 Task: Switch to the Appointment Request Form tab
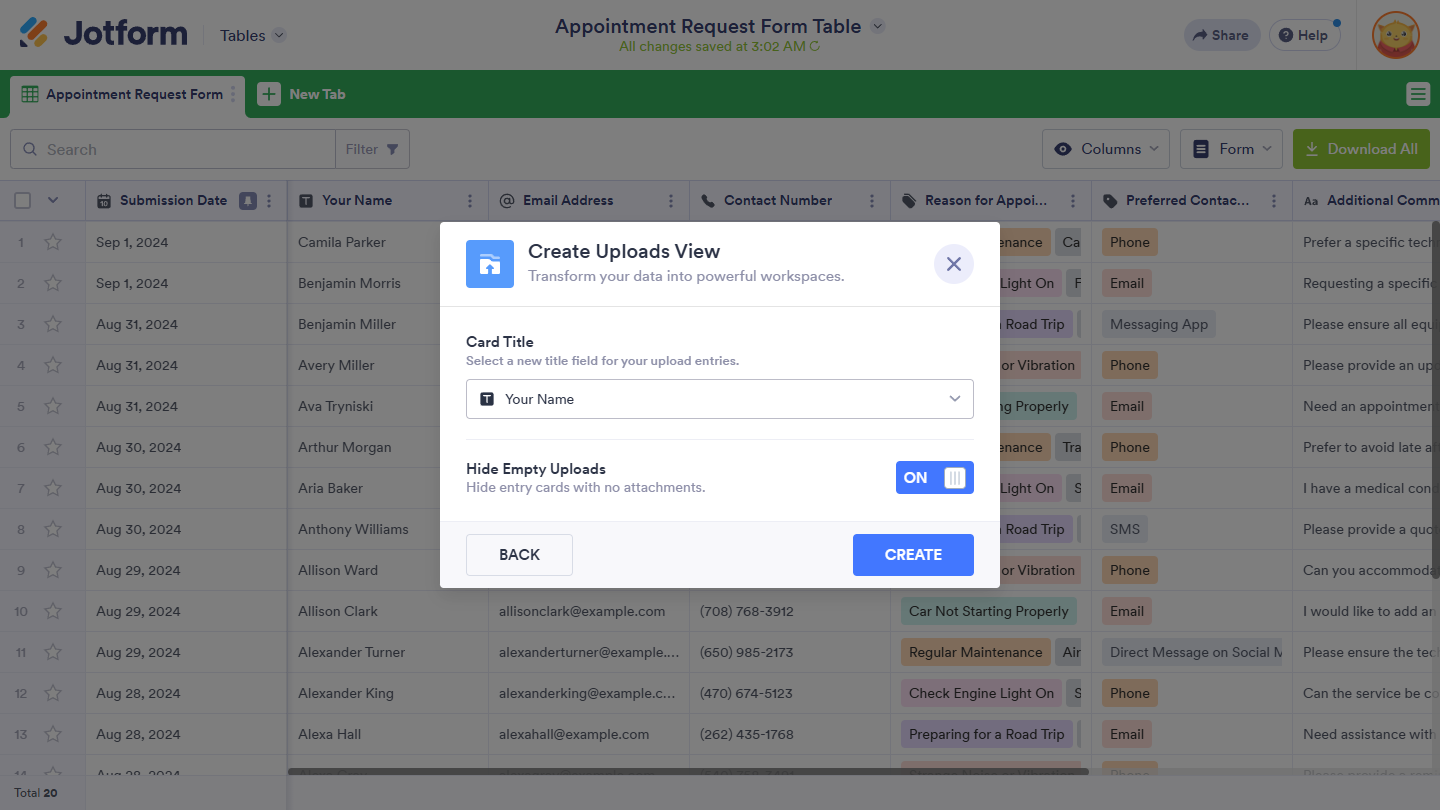tap(126, 94)
